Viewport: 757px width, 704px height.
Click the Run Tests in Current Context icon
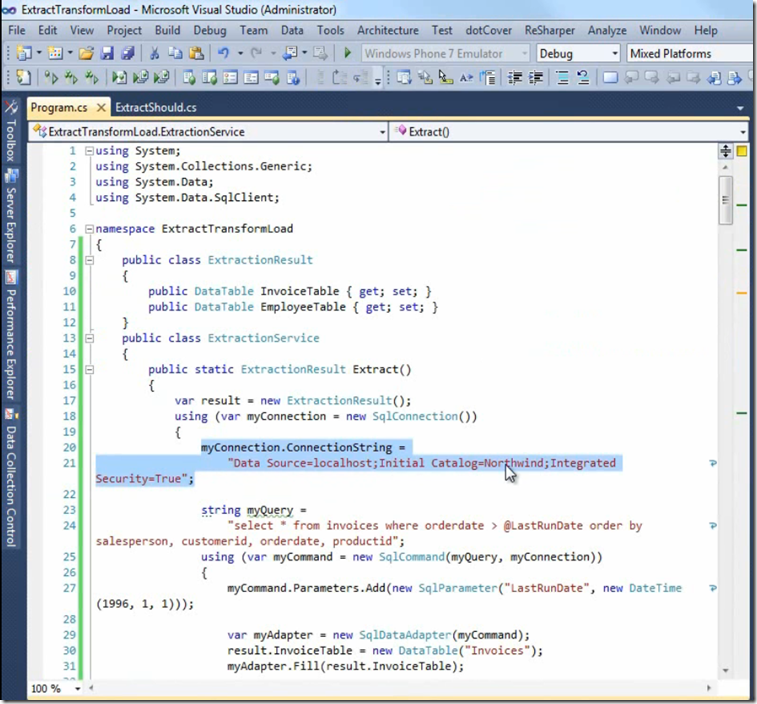(119, 77)
